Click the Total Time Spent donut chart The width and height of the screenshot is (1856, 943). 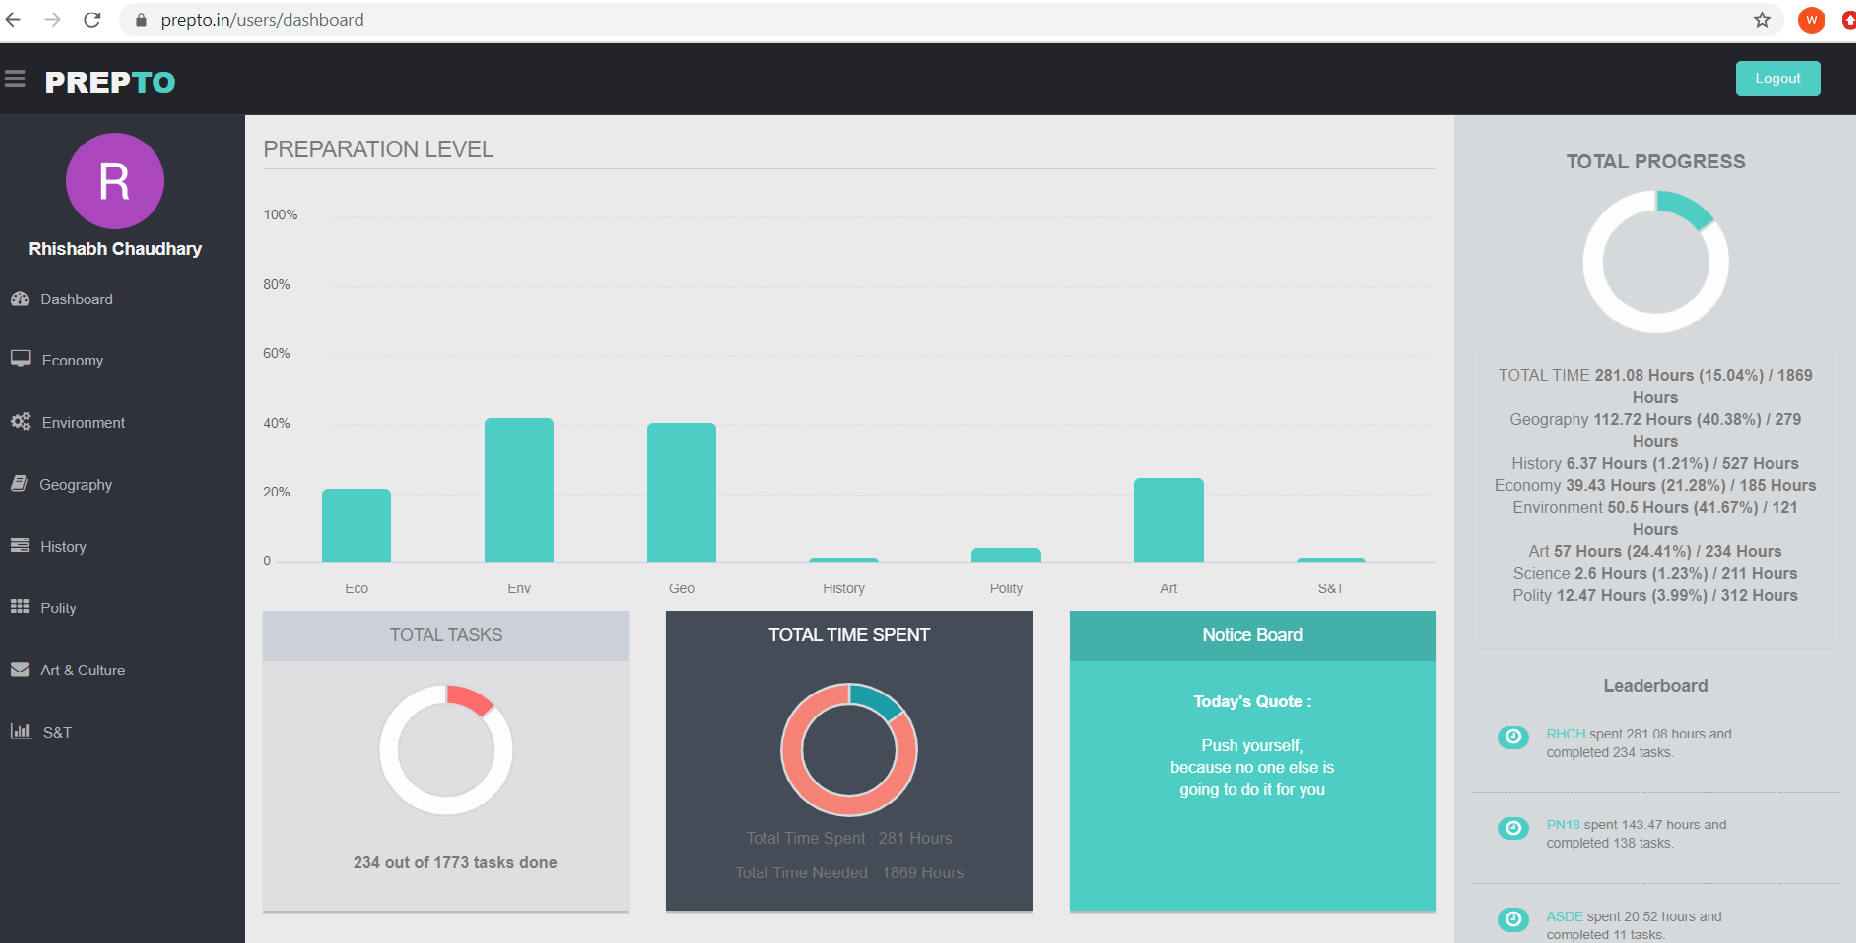tap(849, 750)
